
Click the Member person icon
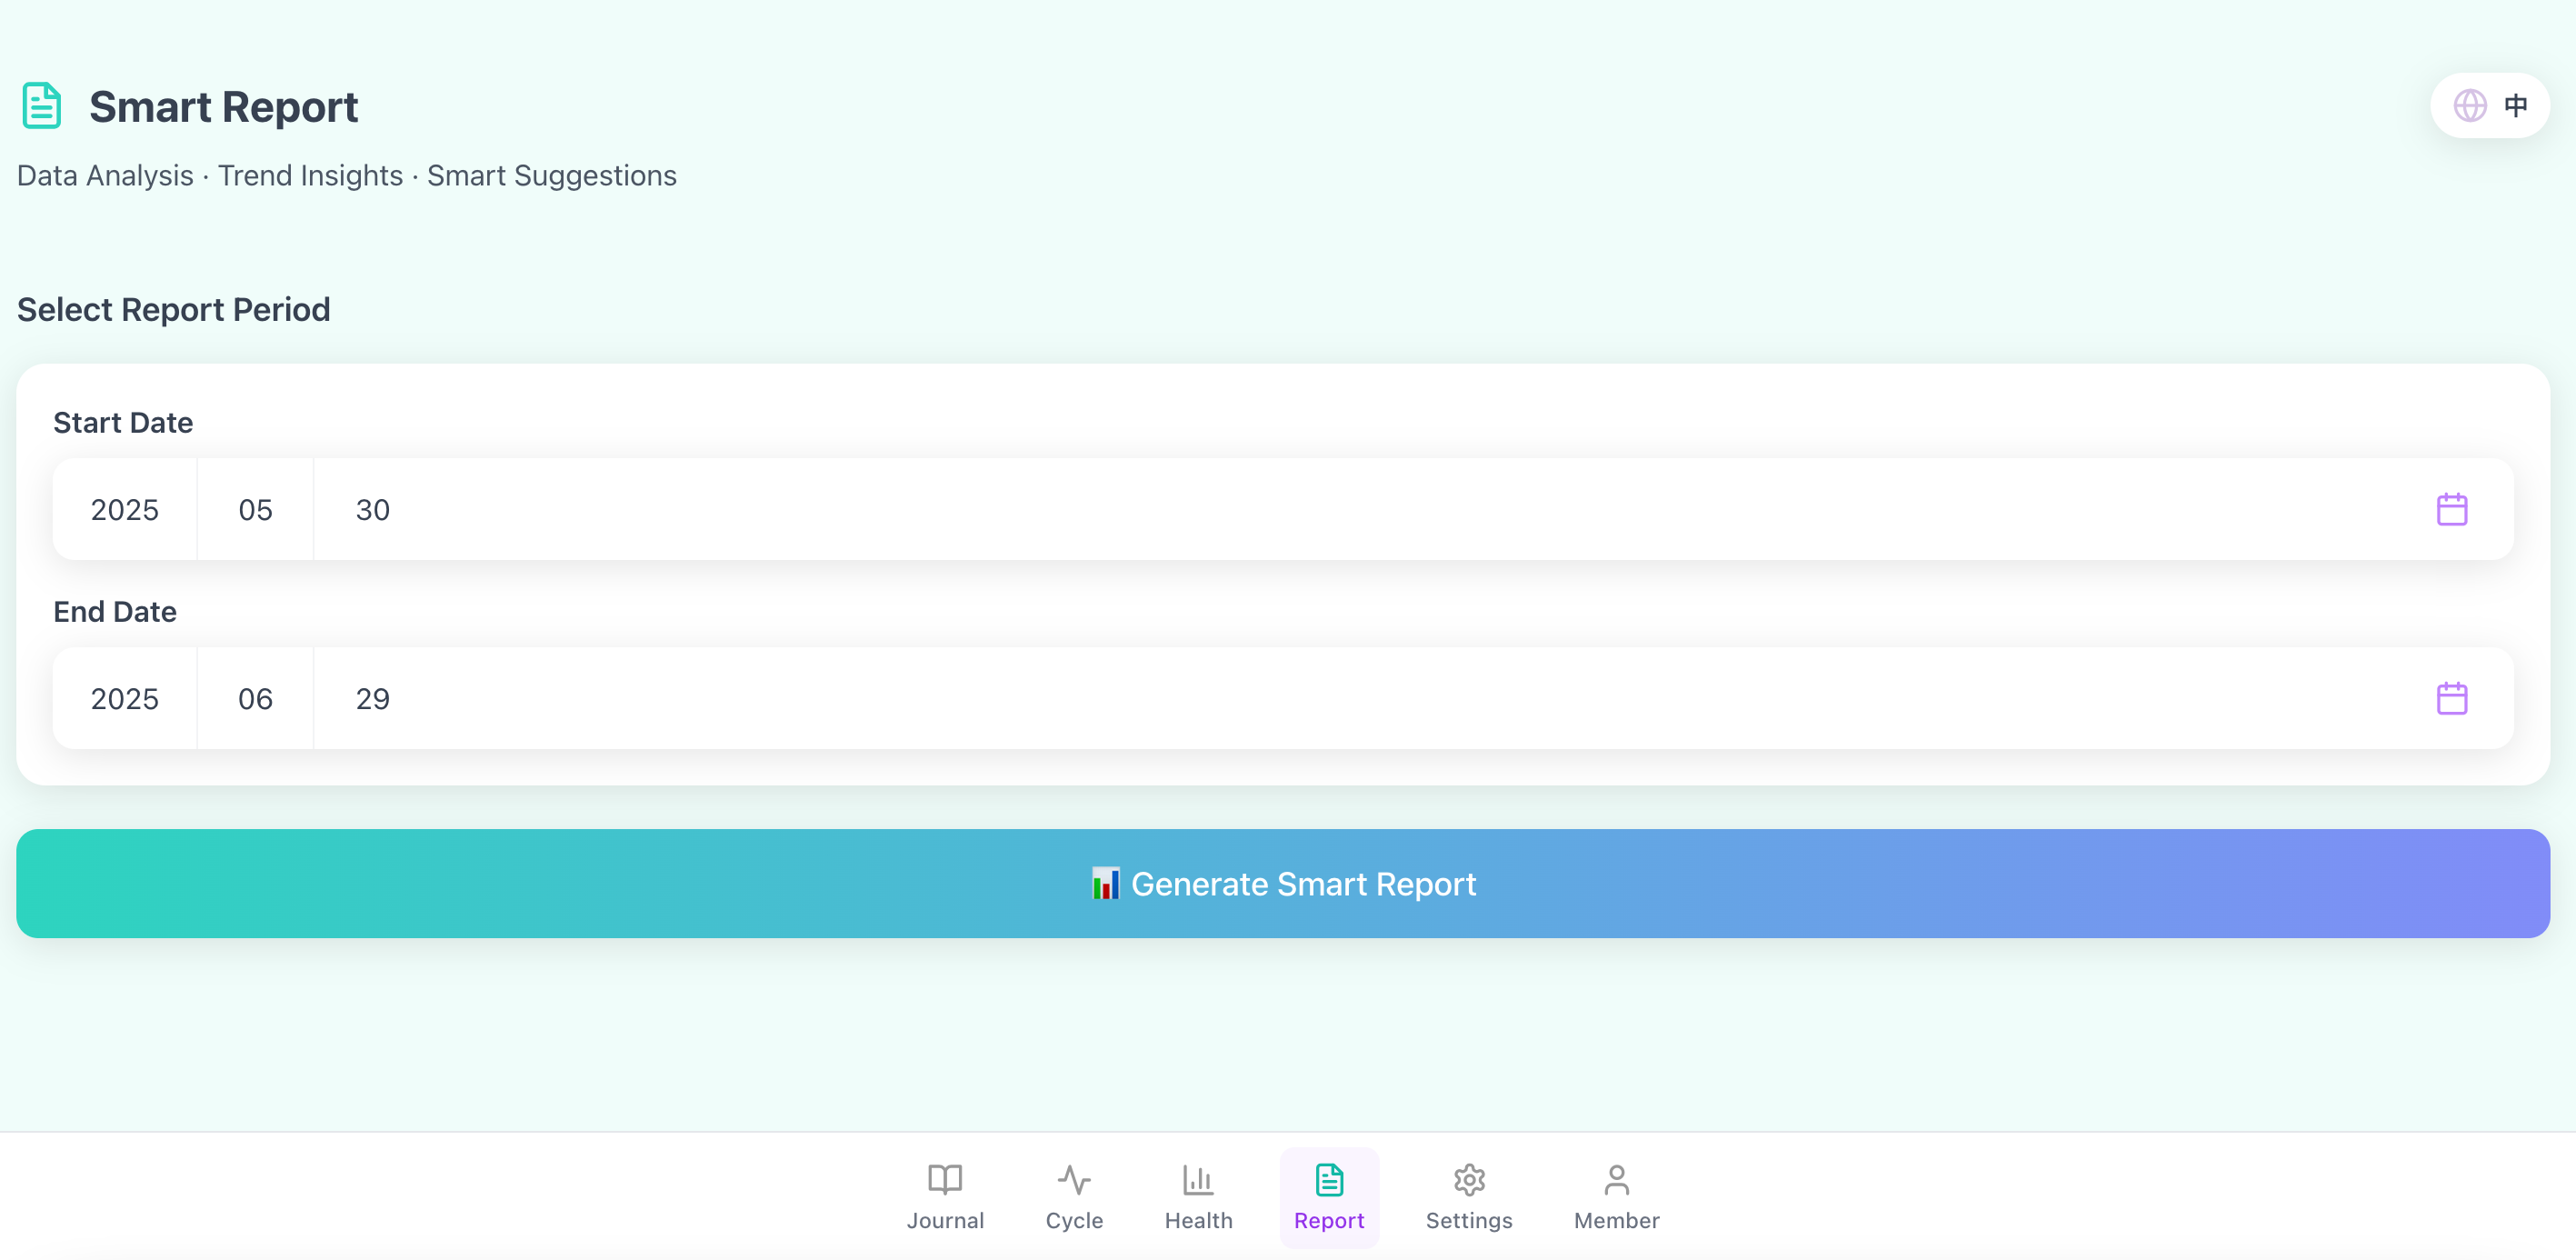(1616, 1180)
